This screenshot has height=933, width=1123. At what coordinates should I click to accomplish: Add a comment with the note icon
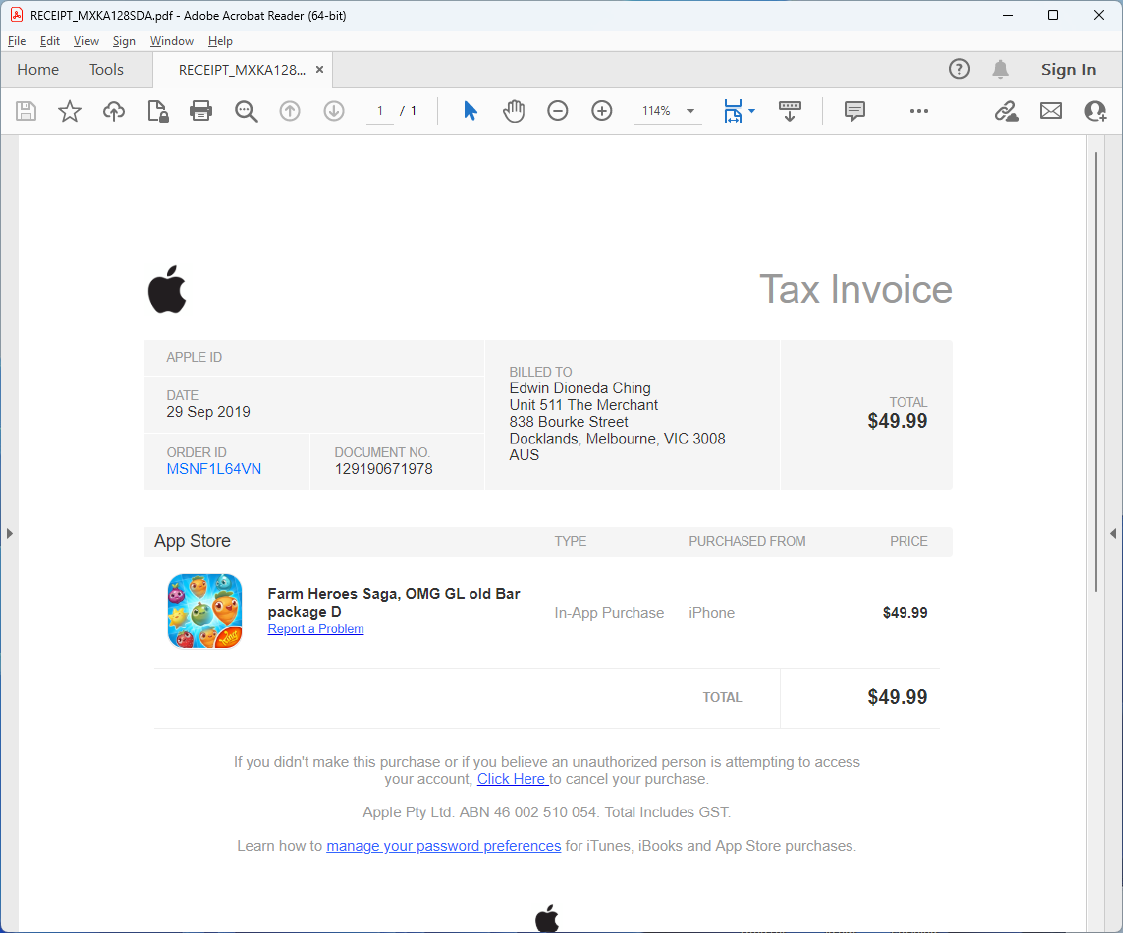[854, 111]
